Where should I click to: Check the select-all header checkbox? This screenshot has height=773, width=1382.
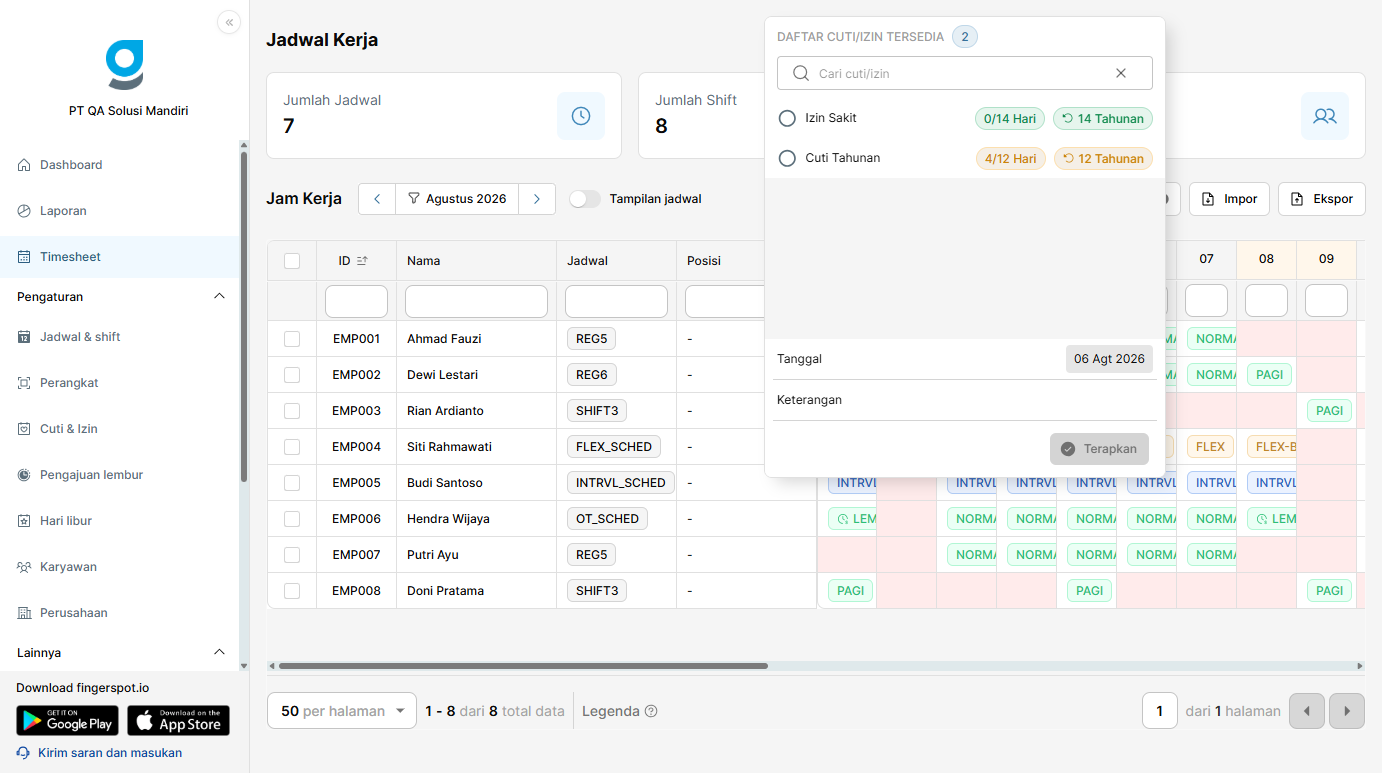click(x=292, y=261)
